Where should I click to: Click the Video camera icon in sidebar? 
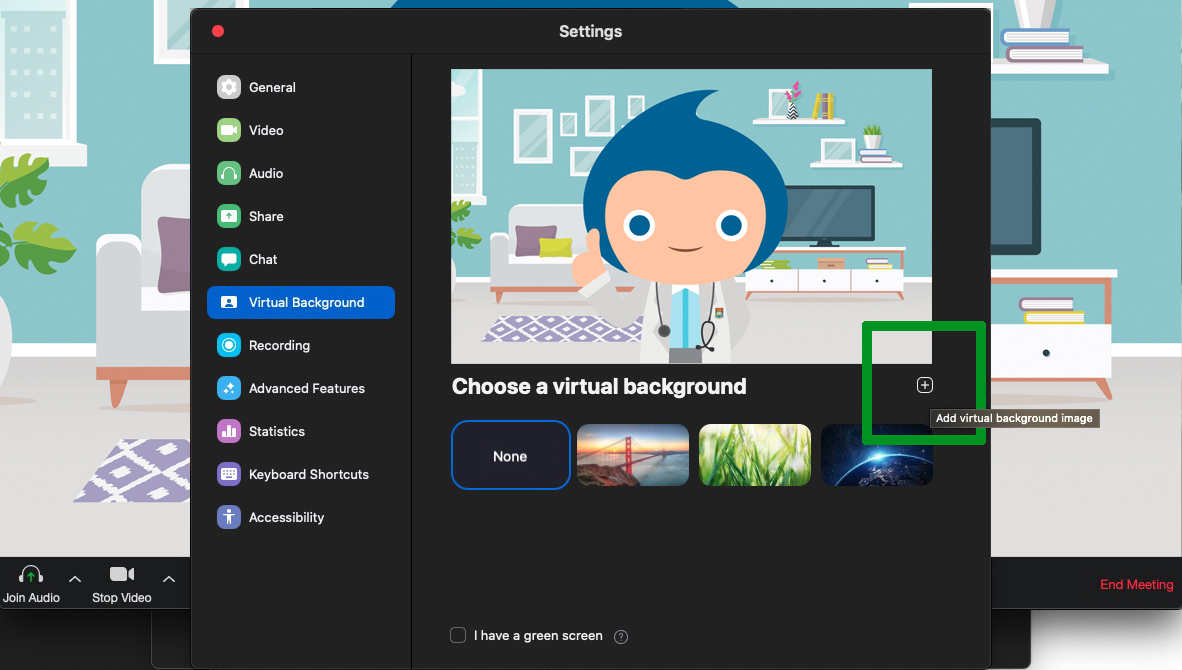[229, 130]
